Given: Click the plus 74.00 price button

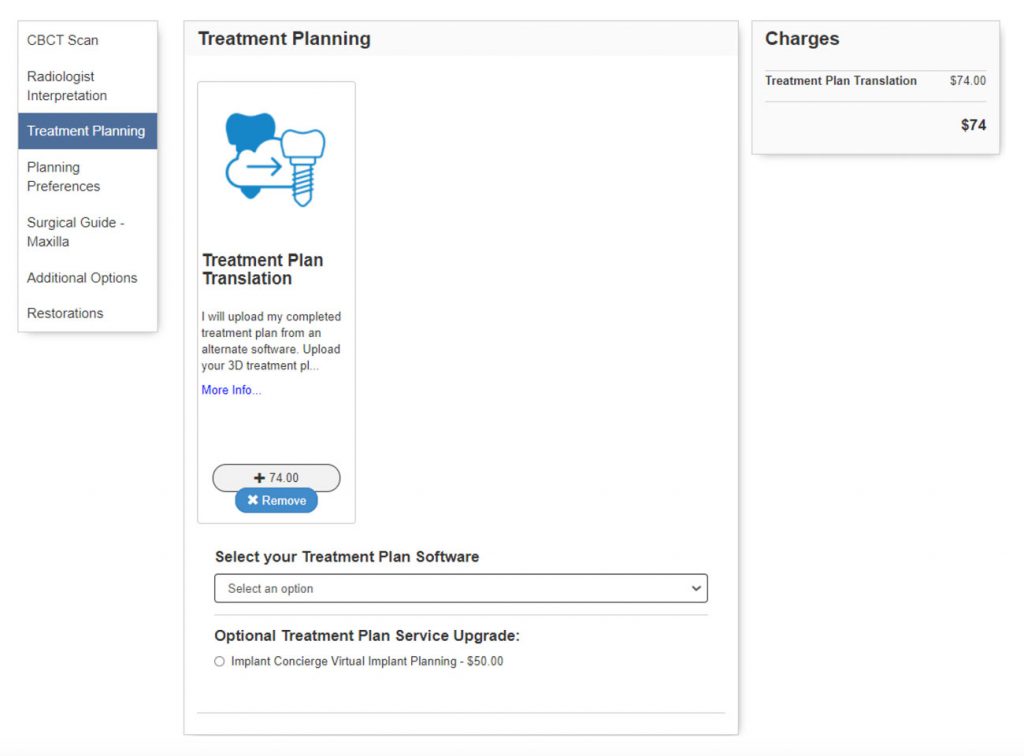Looking at the screenshot, I should (276, 478).
